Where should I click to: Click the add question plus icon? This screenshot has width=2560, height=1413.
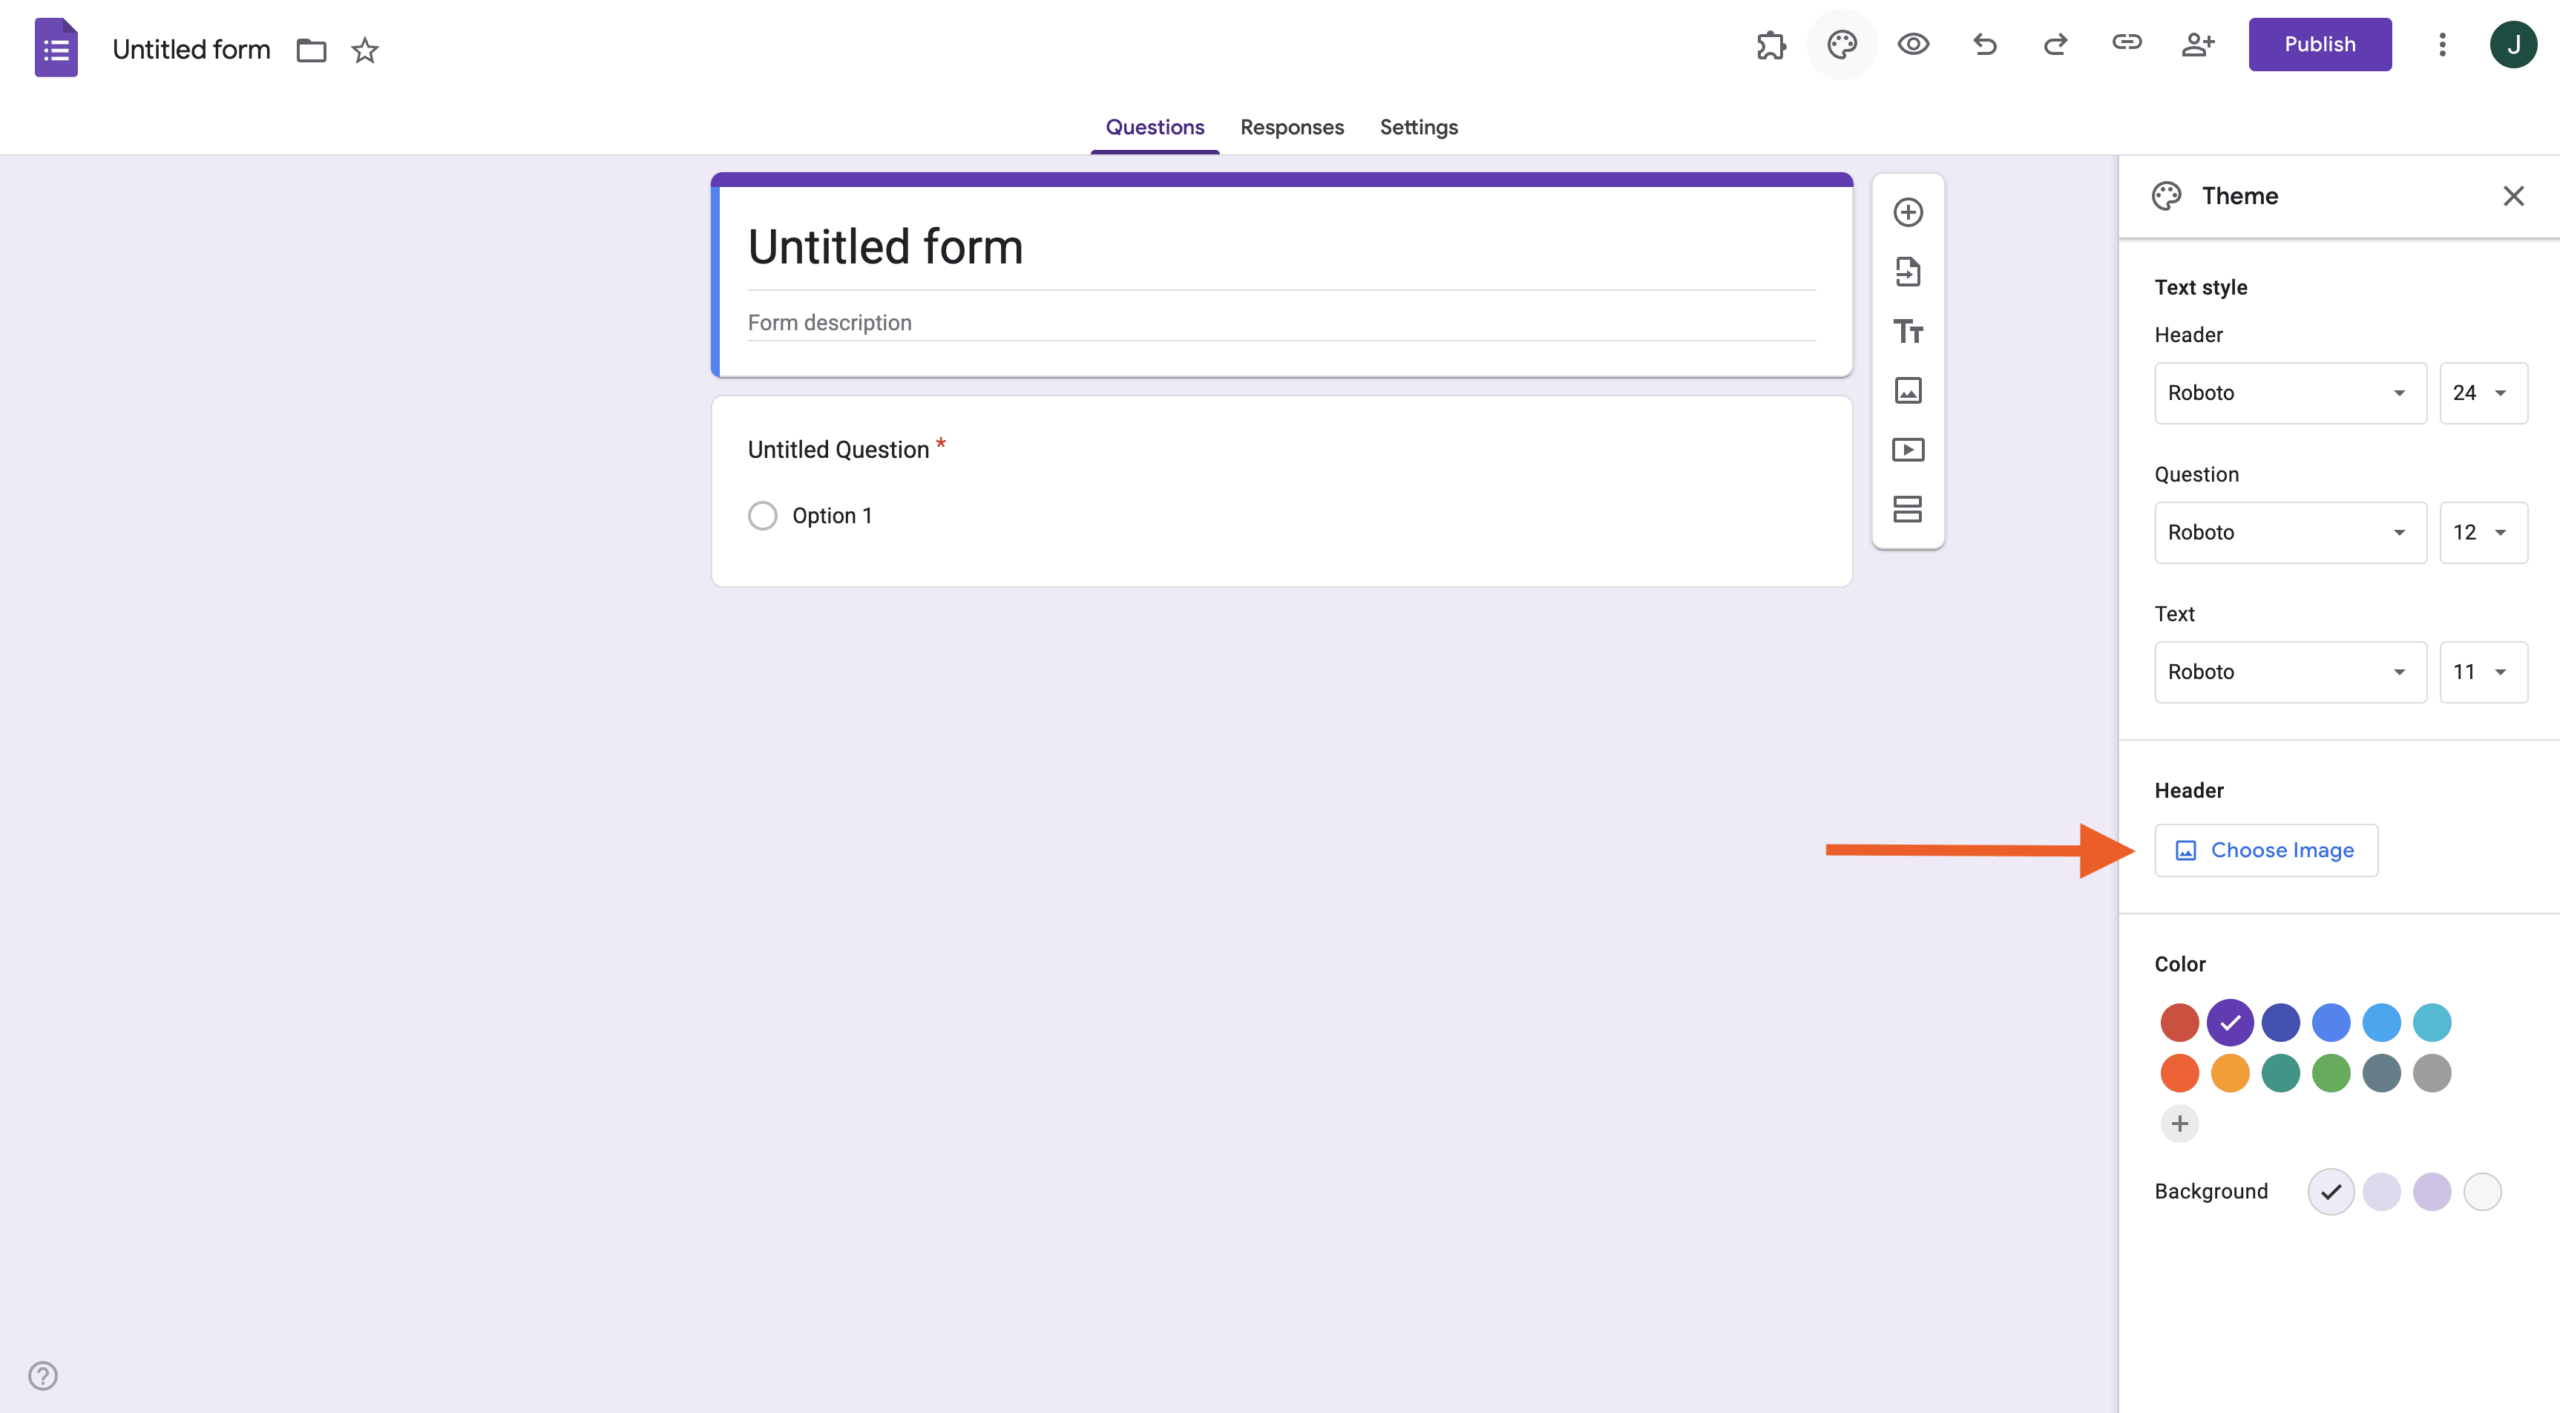click(x=1907, y=212)
